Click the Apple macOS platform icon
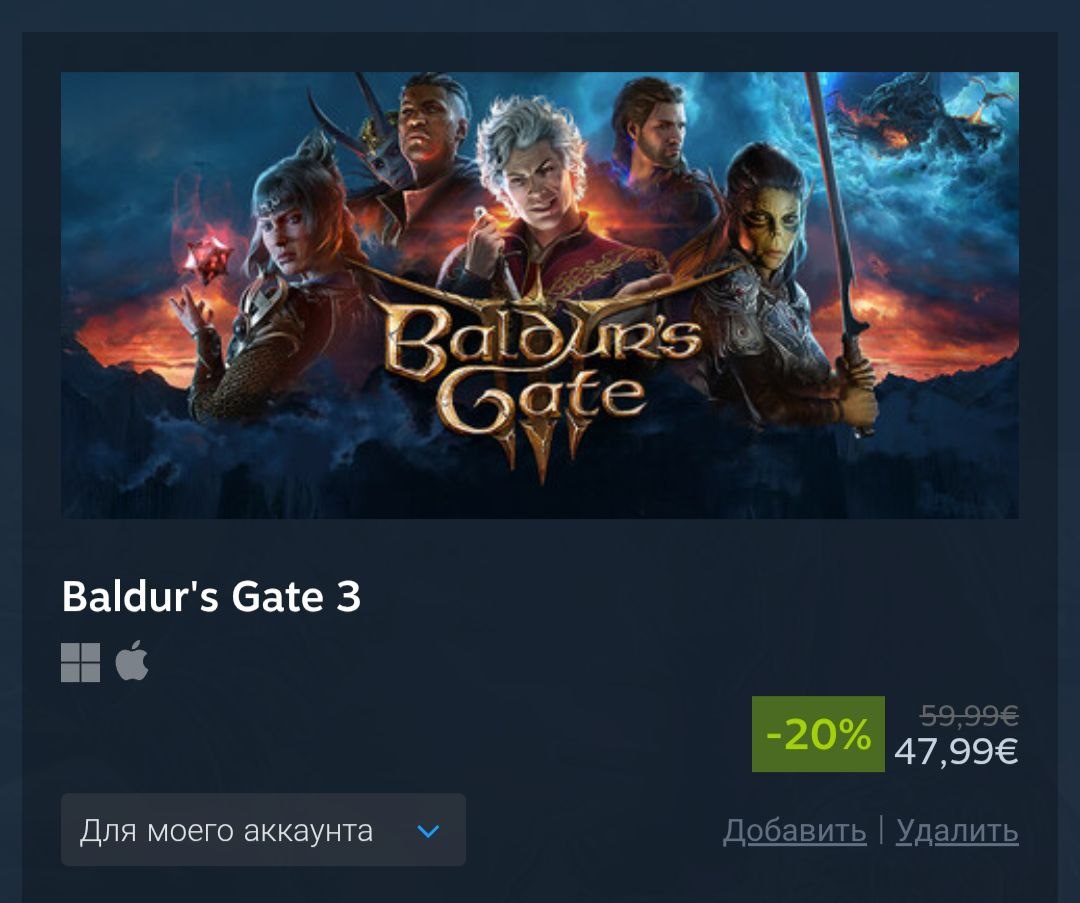Image resolution: width=1080 pixels, height=903 pixels. (x=132, y=661)
